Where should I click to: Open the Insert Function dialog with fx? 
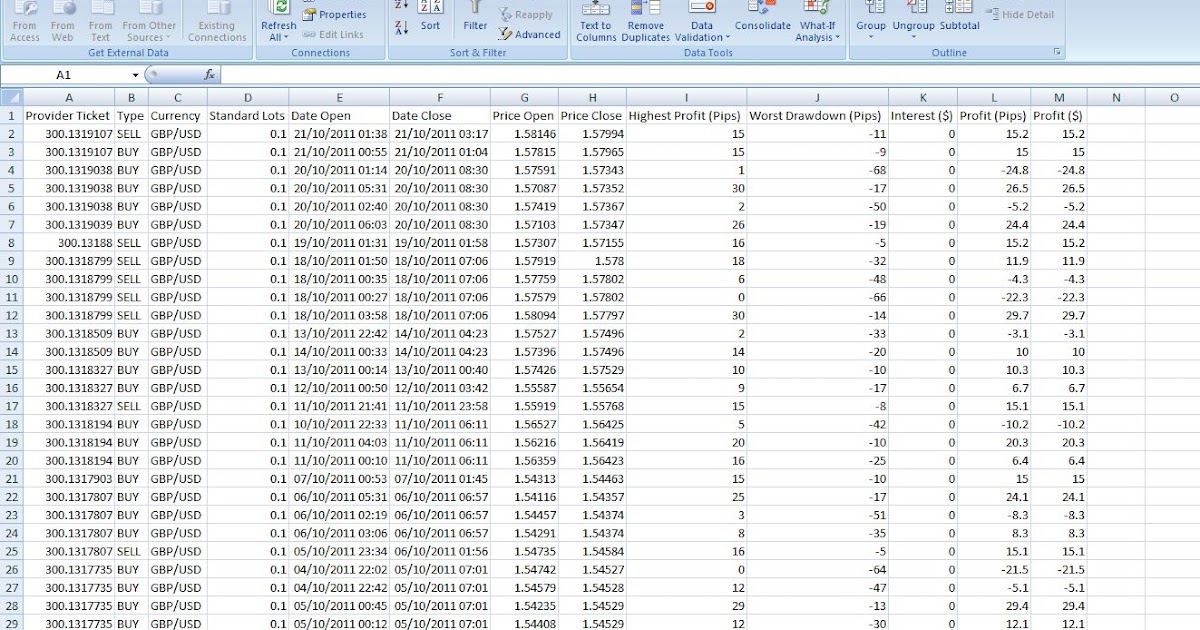point(211,72)
